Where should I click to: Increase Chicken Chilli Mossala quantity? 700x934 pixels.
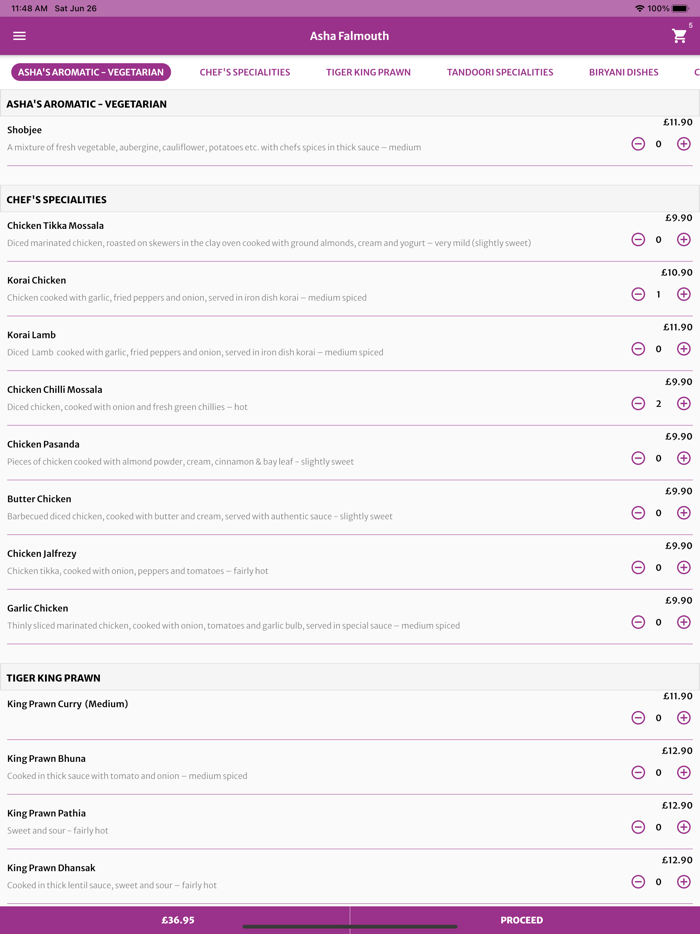(684, 404)
